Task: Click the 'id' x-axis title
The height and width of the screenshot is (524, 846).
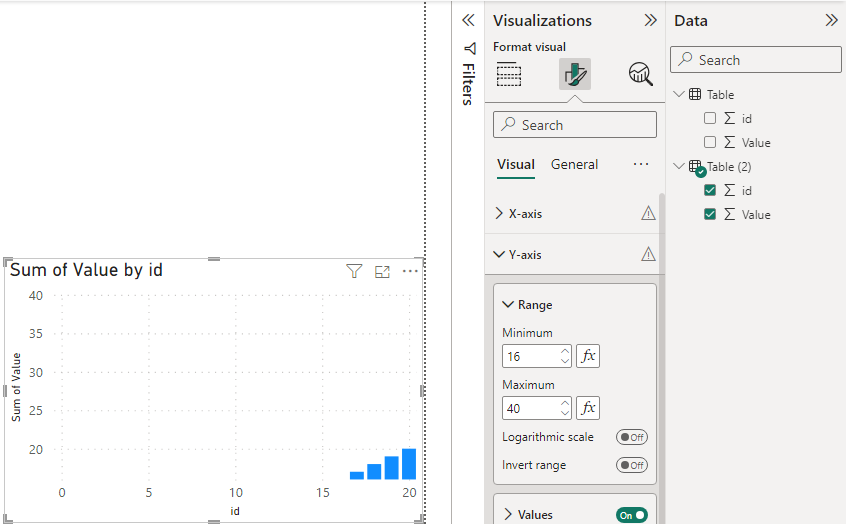Action: tap(235, 511)
